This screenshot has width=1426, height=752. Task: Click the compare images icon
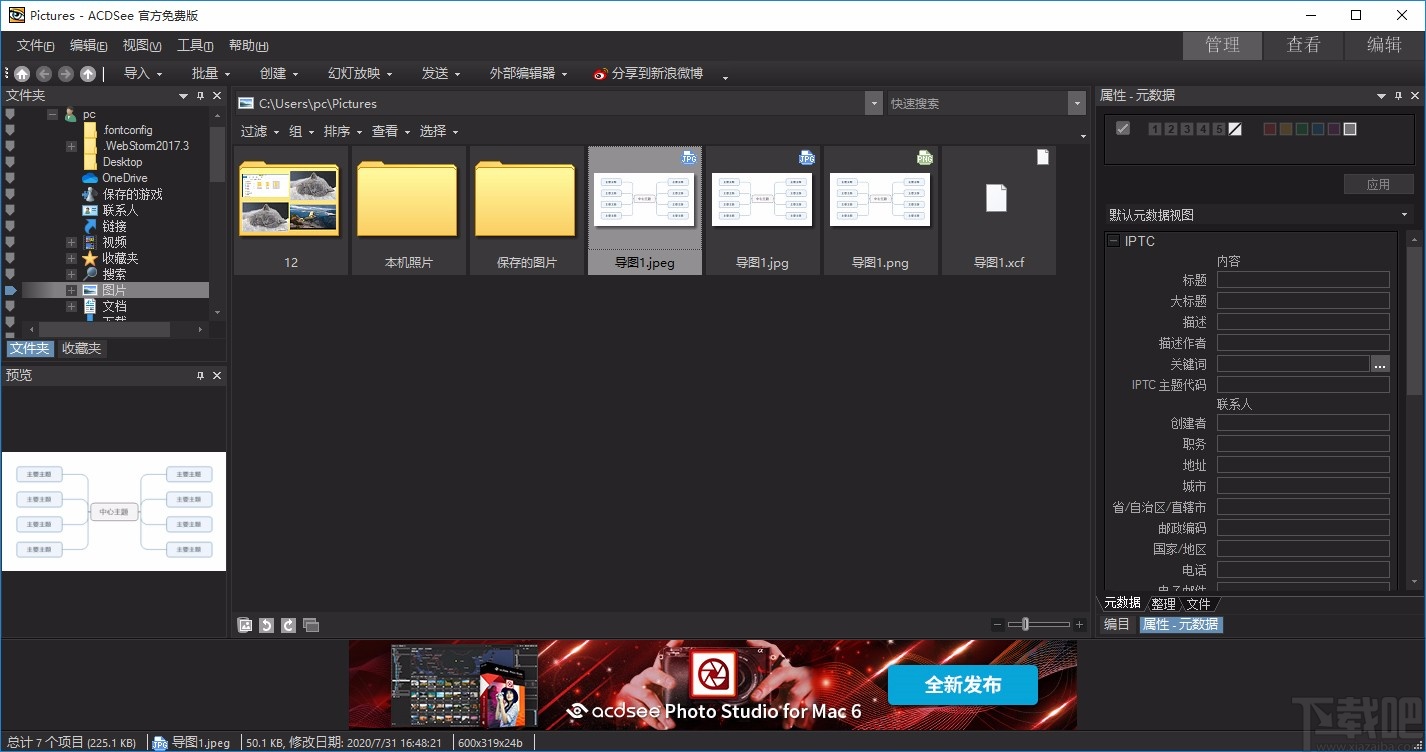pos(311,625)
